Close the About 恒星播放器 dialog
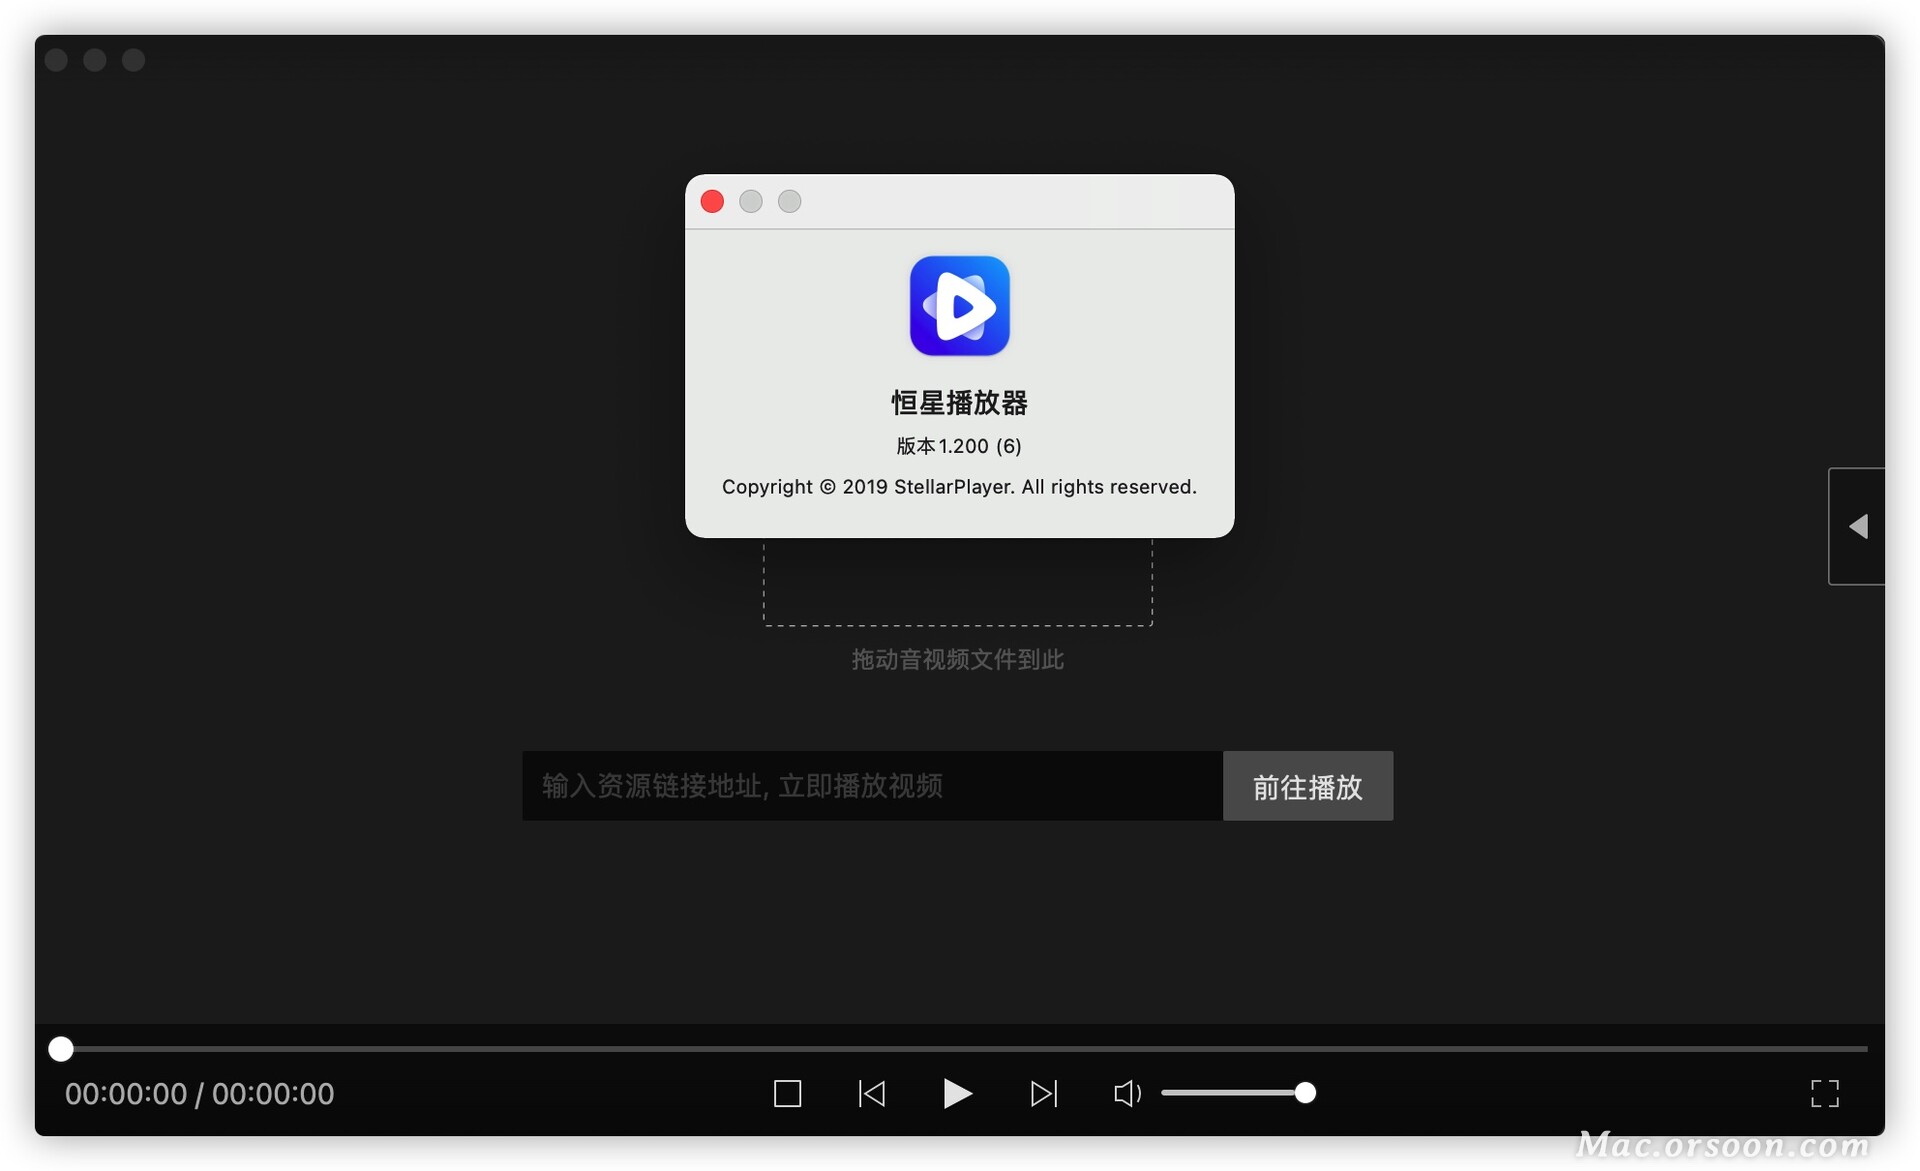The image size is (1920, 1171). [x=712, y=201]
